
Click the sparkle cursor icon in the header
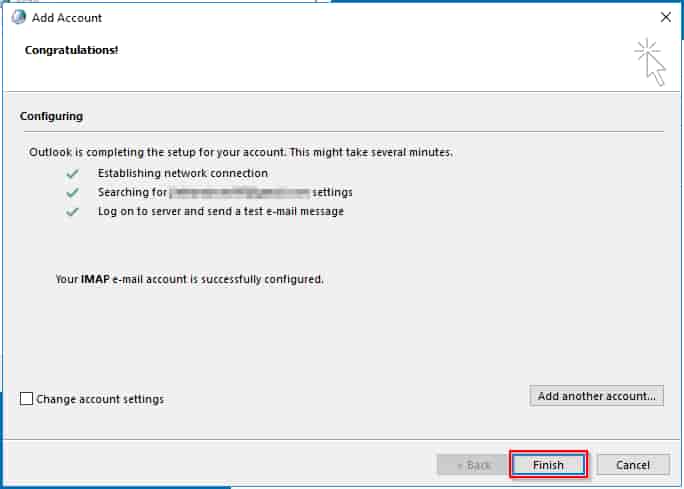(x=649, y=62)
